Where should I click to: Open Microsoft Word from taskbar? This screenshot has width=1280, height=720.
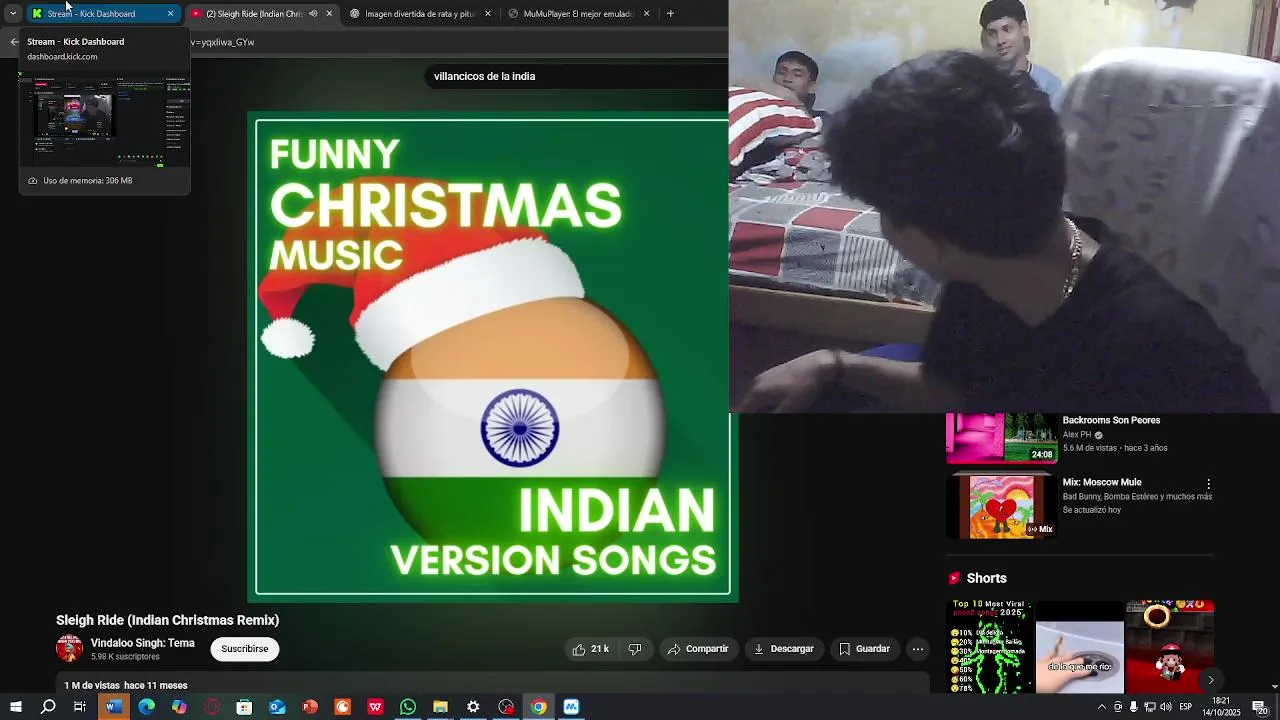point(113,707)
